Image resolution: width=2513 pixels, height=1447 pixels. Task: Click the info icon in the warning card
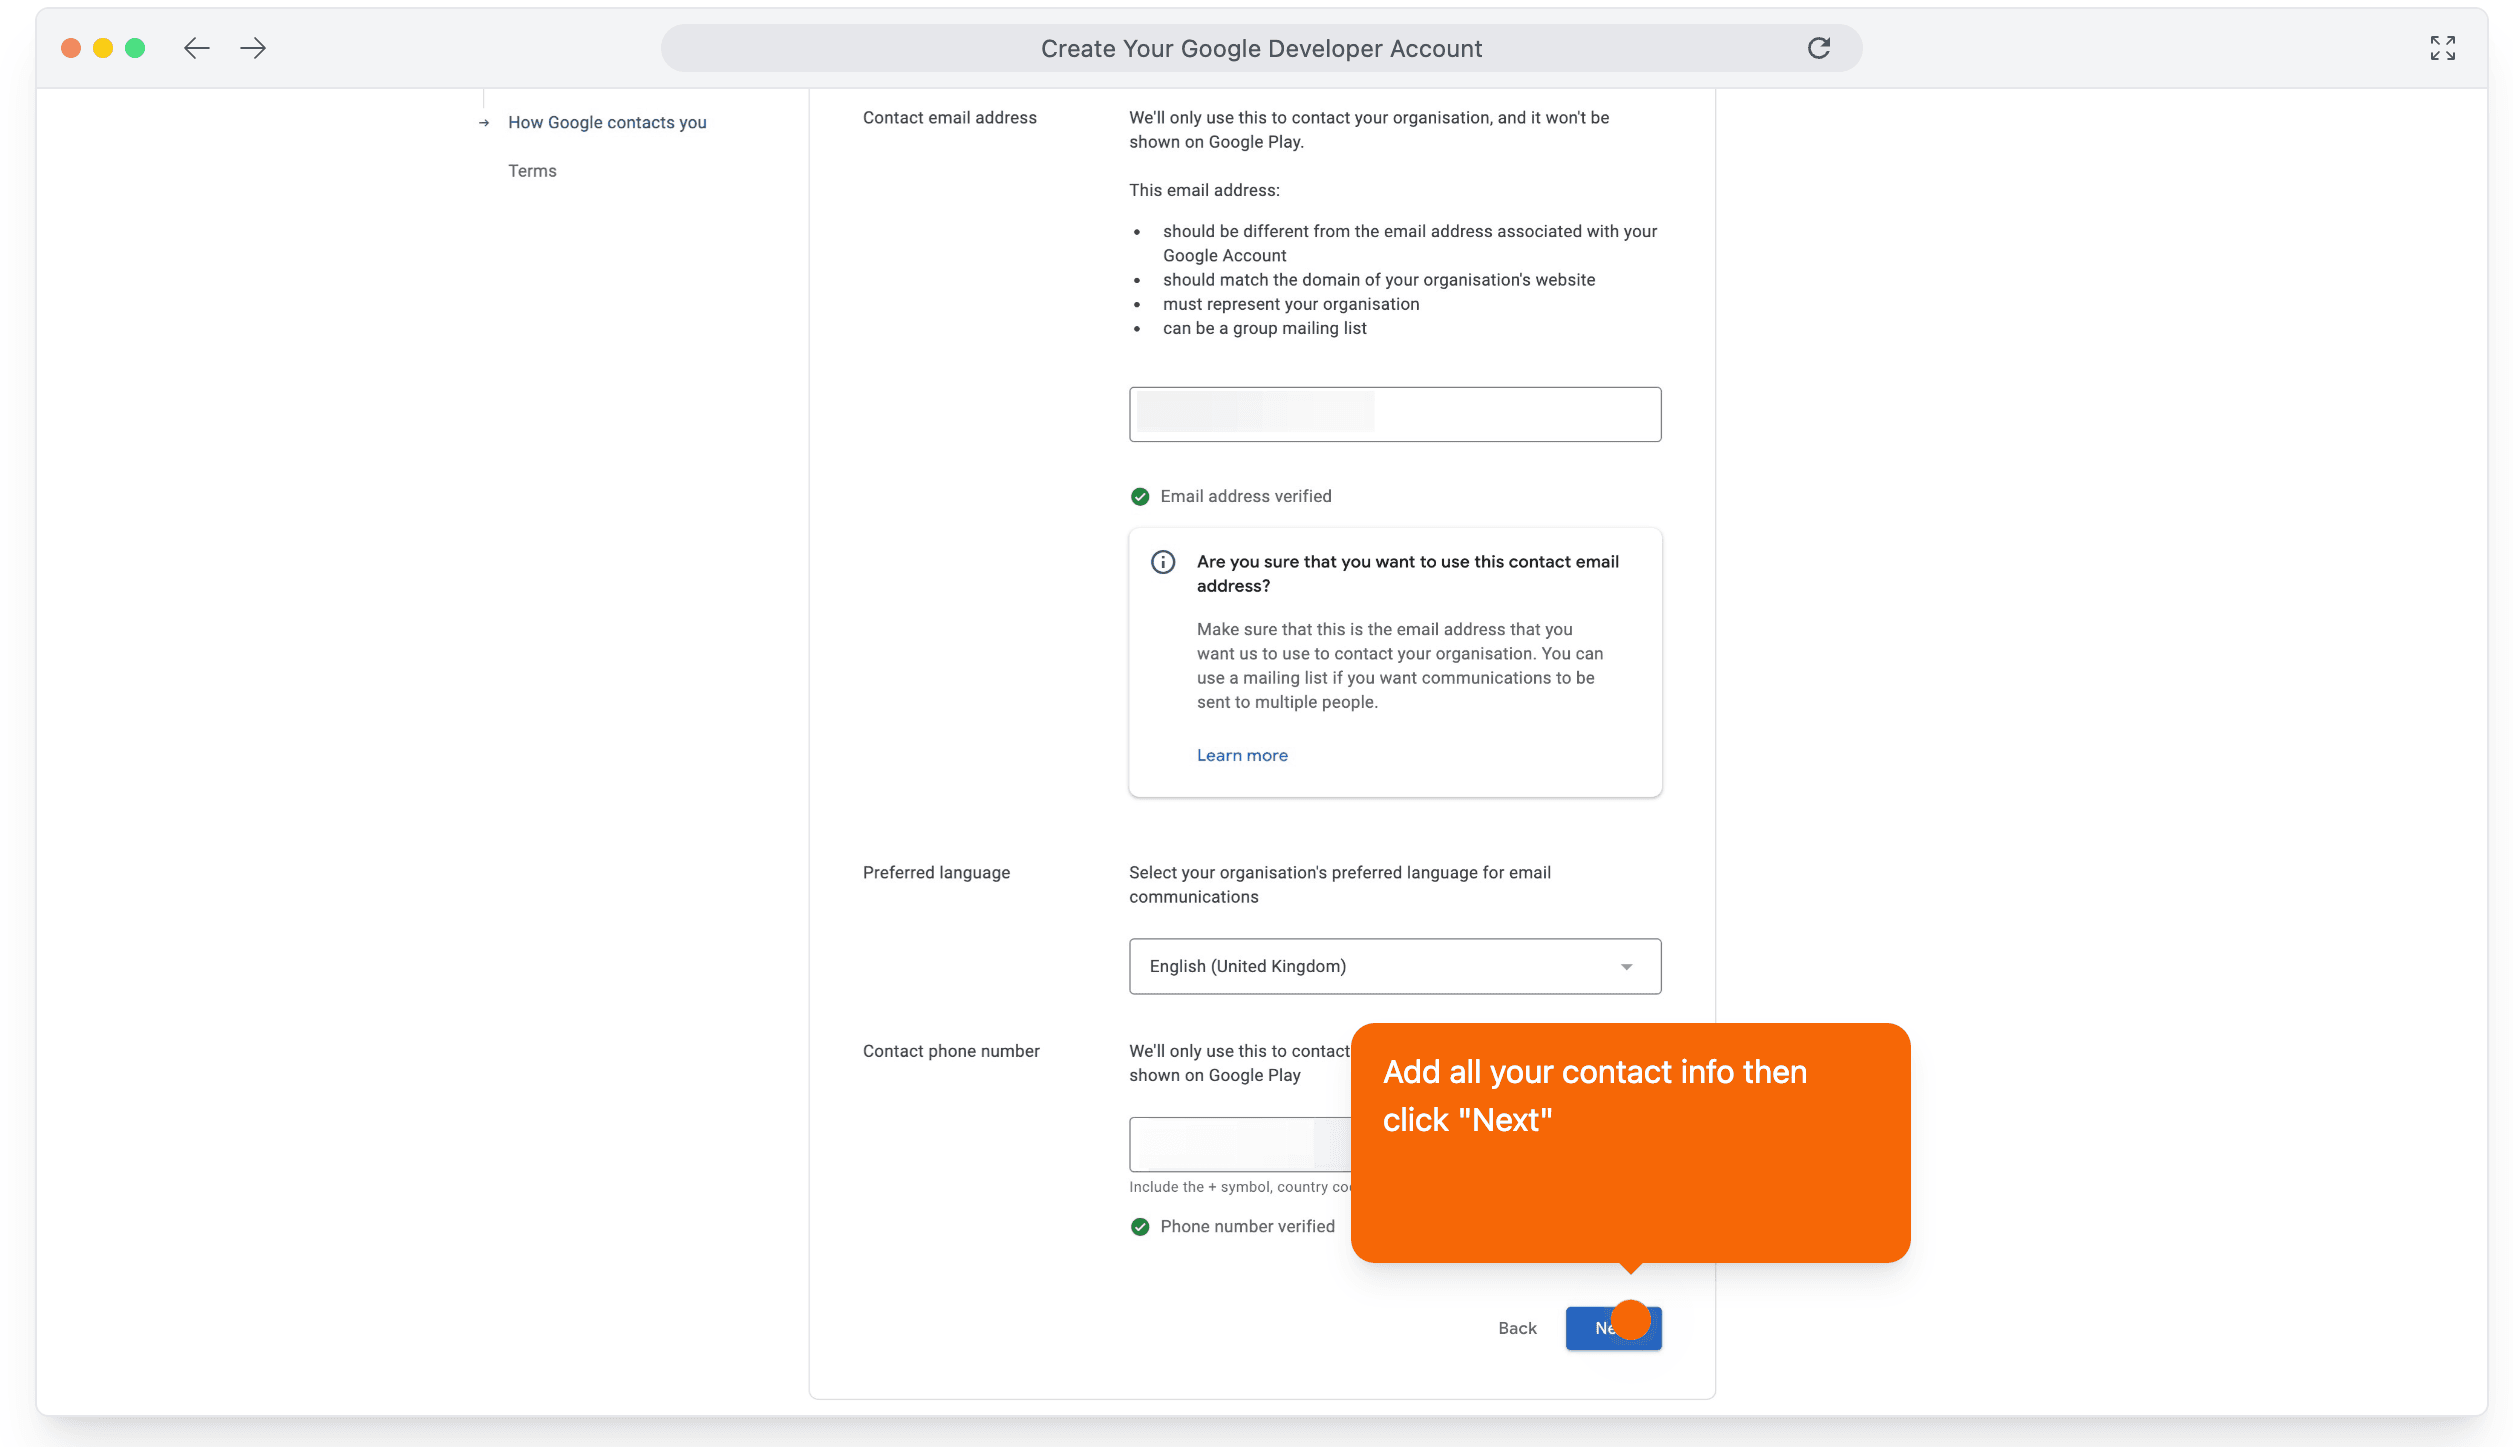[1163, 562]
